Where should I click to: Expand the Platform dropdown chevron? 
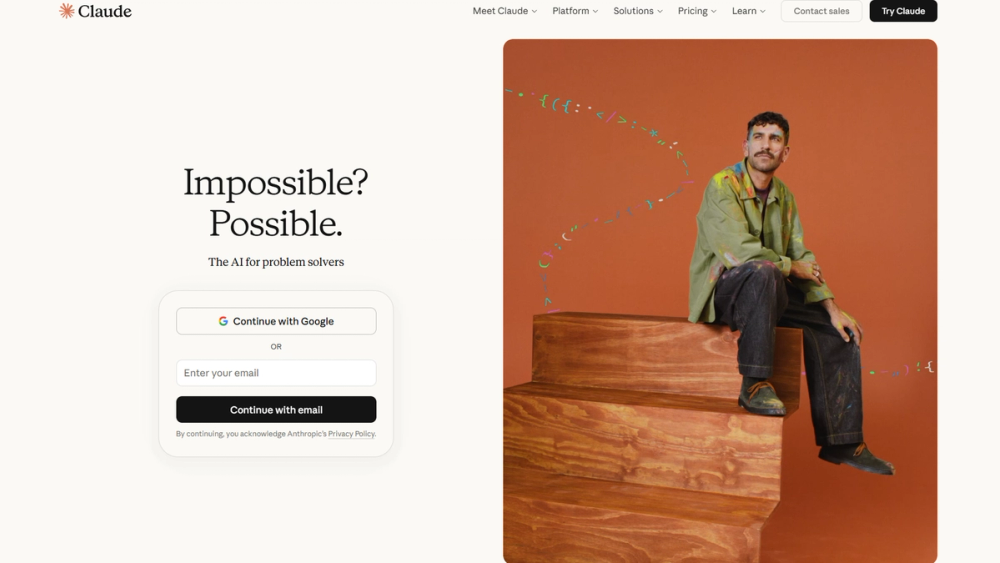coord(595,11)
